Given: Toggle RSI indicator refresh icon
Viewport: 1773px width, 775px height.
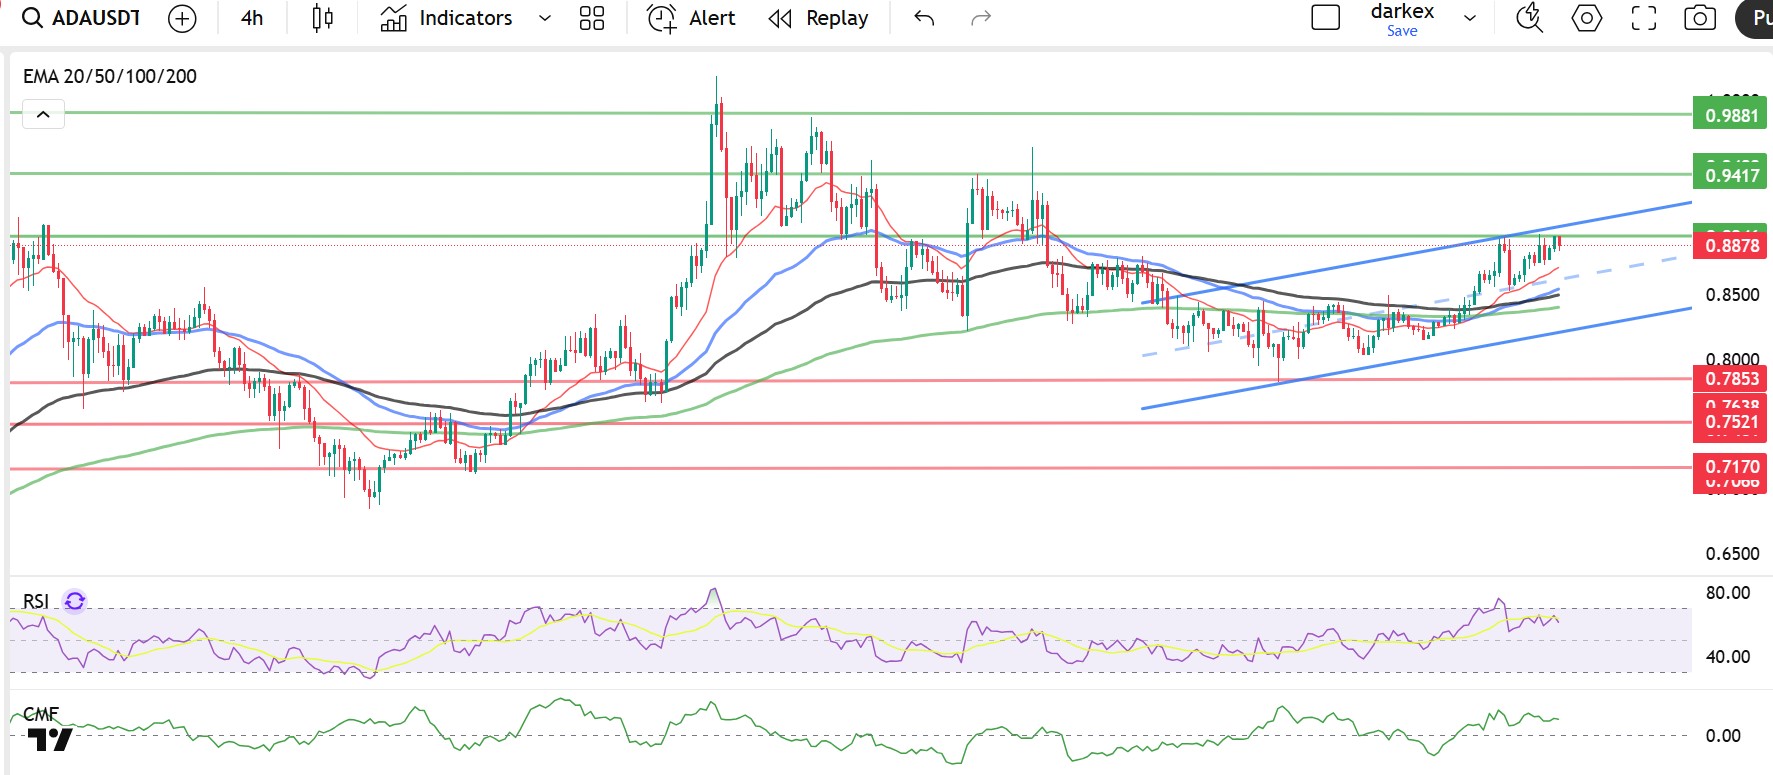Looking at the screenshot, I should coord(75,601).
